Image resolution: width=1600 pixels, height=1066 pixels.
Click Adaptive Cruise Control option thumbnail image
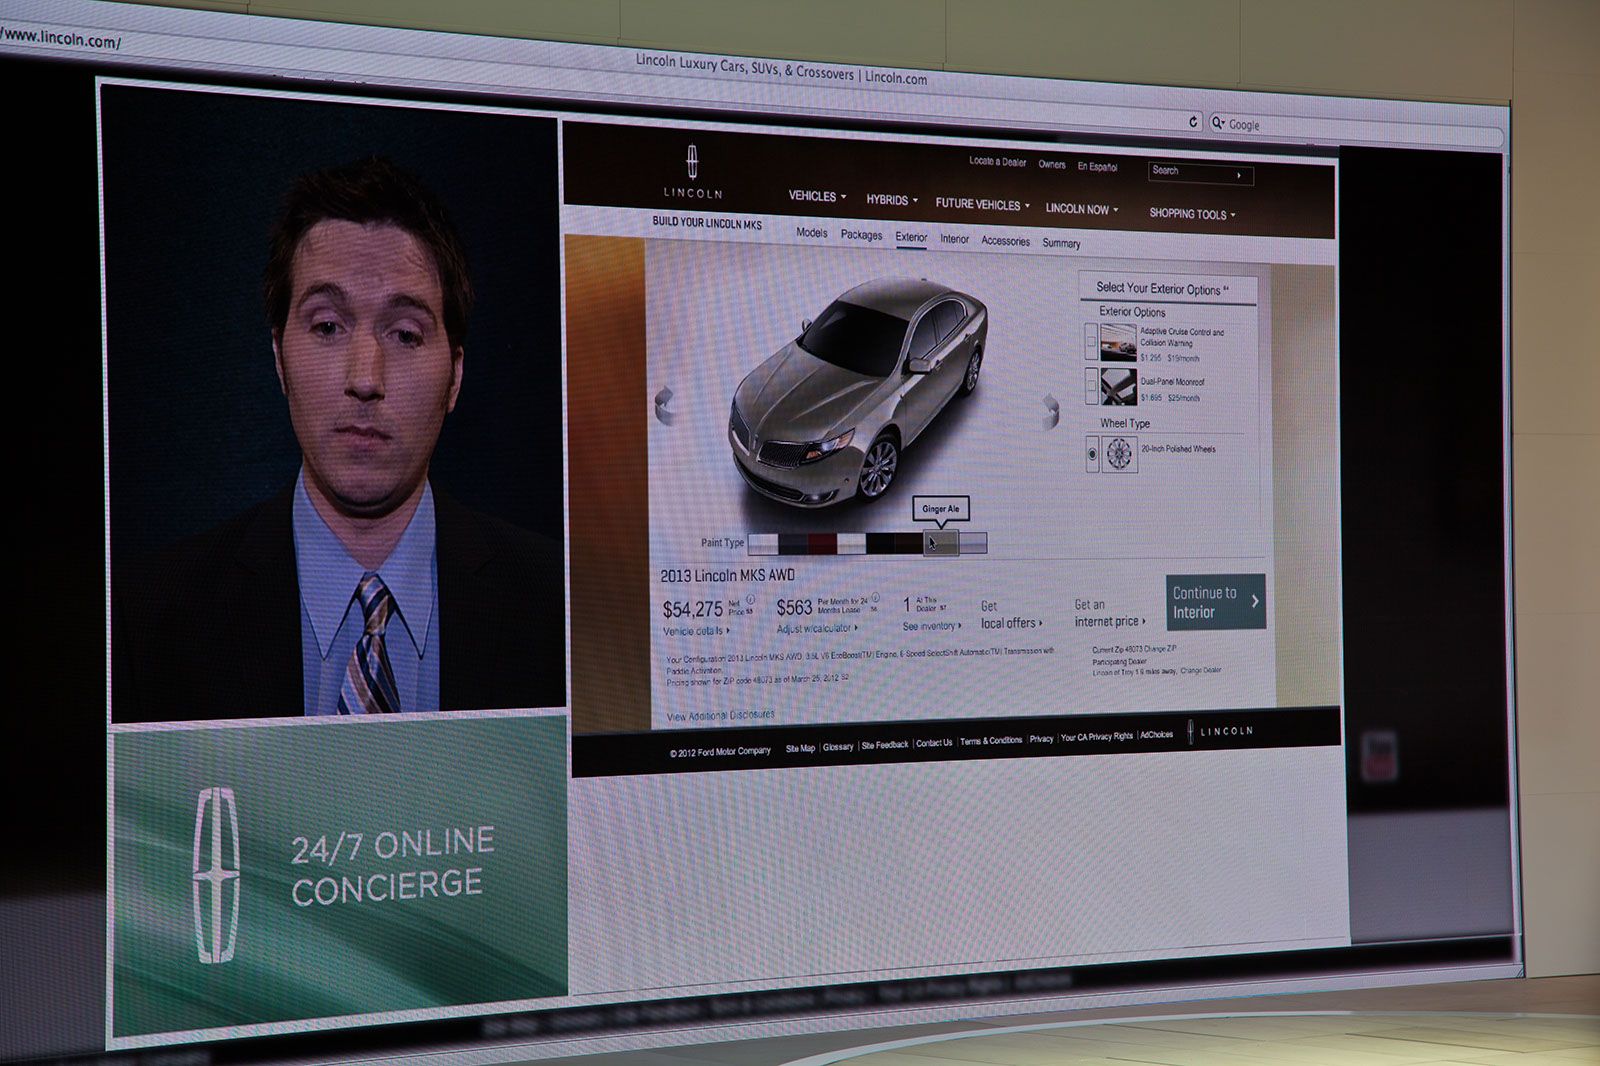(x=1118, y=342)
